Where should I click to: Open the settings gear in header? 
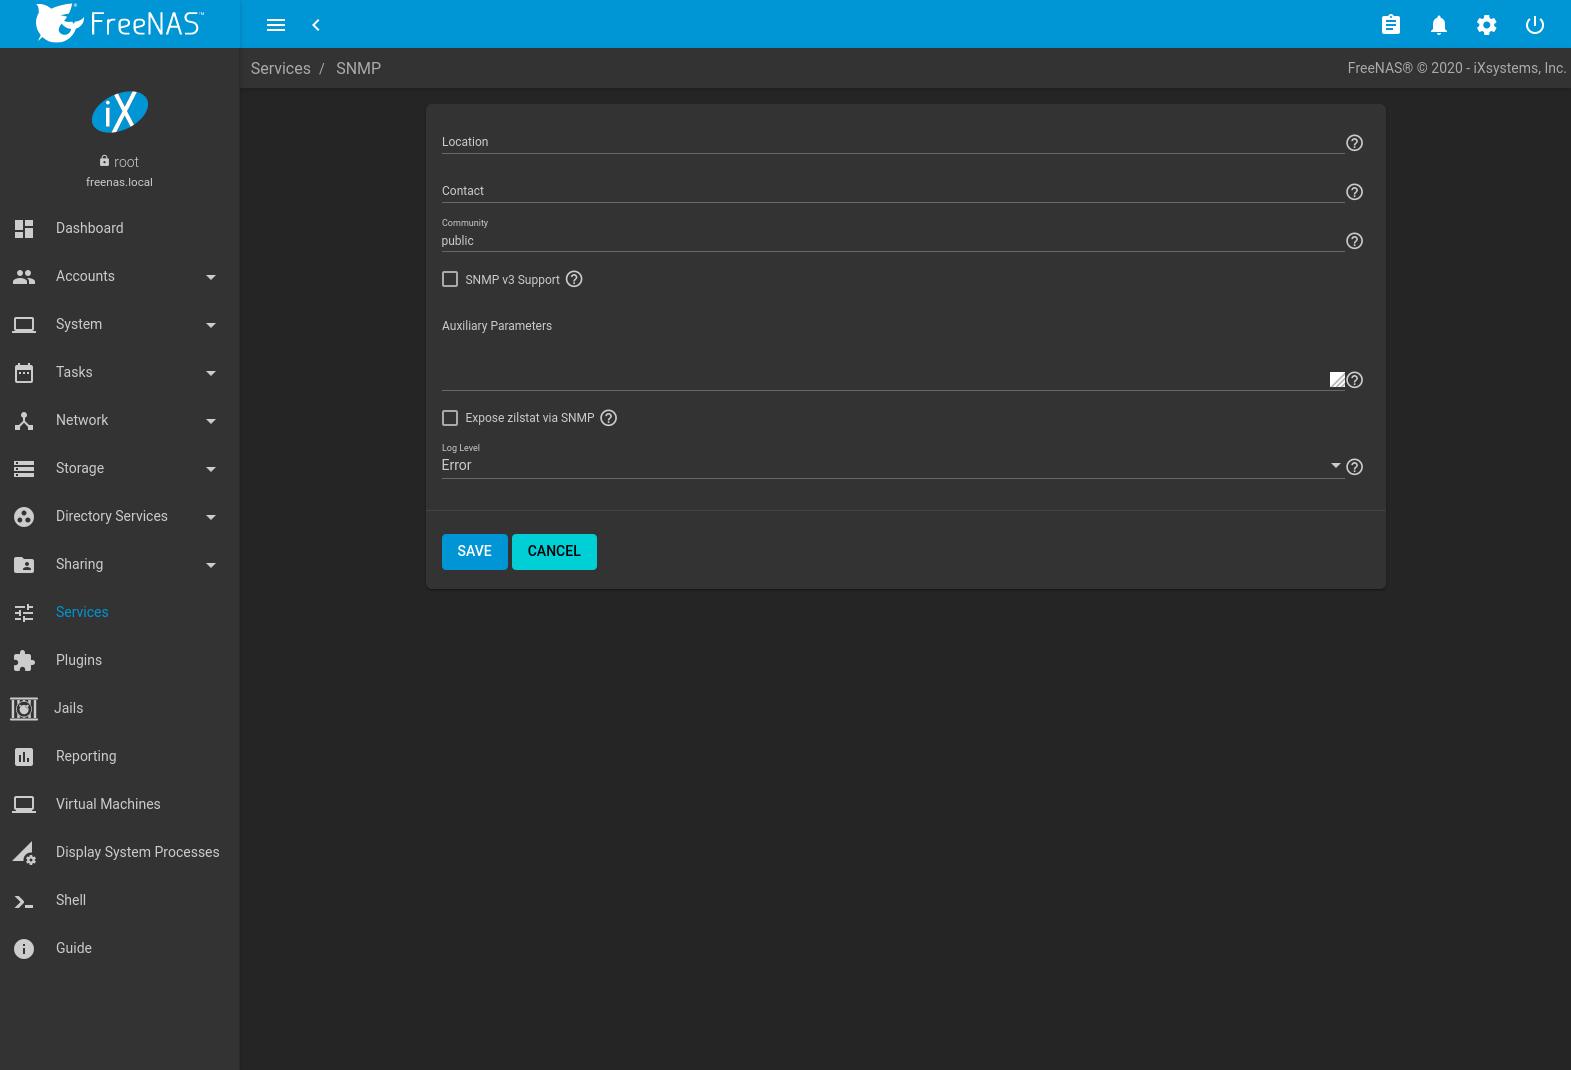click(1486, 25)
